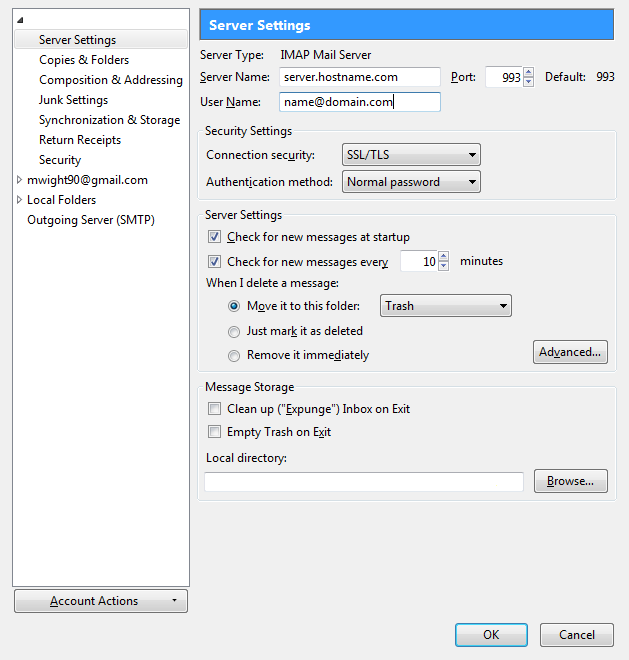Increase the Port number with up arrow
Screen dimensions: 629x660
click(528, 73)
